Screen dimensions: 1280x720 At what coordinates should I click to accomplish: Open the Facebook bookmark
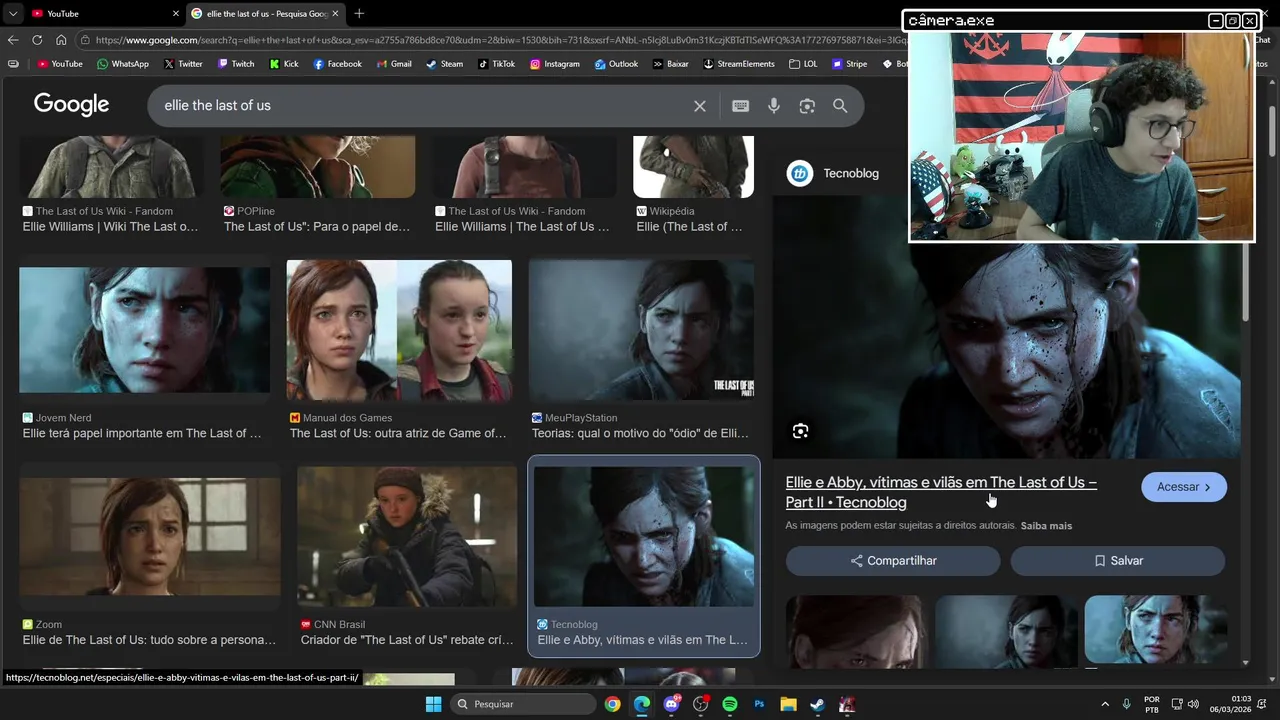click(337, 64)
